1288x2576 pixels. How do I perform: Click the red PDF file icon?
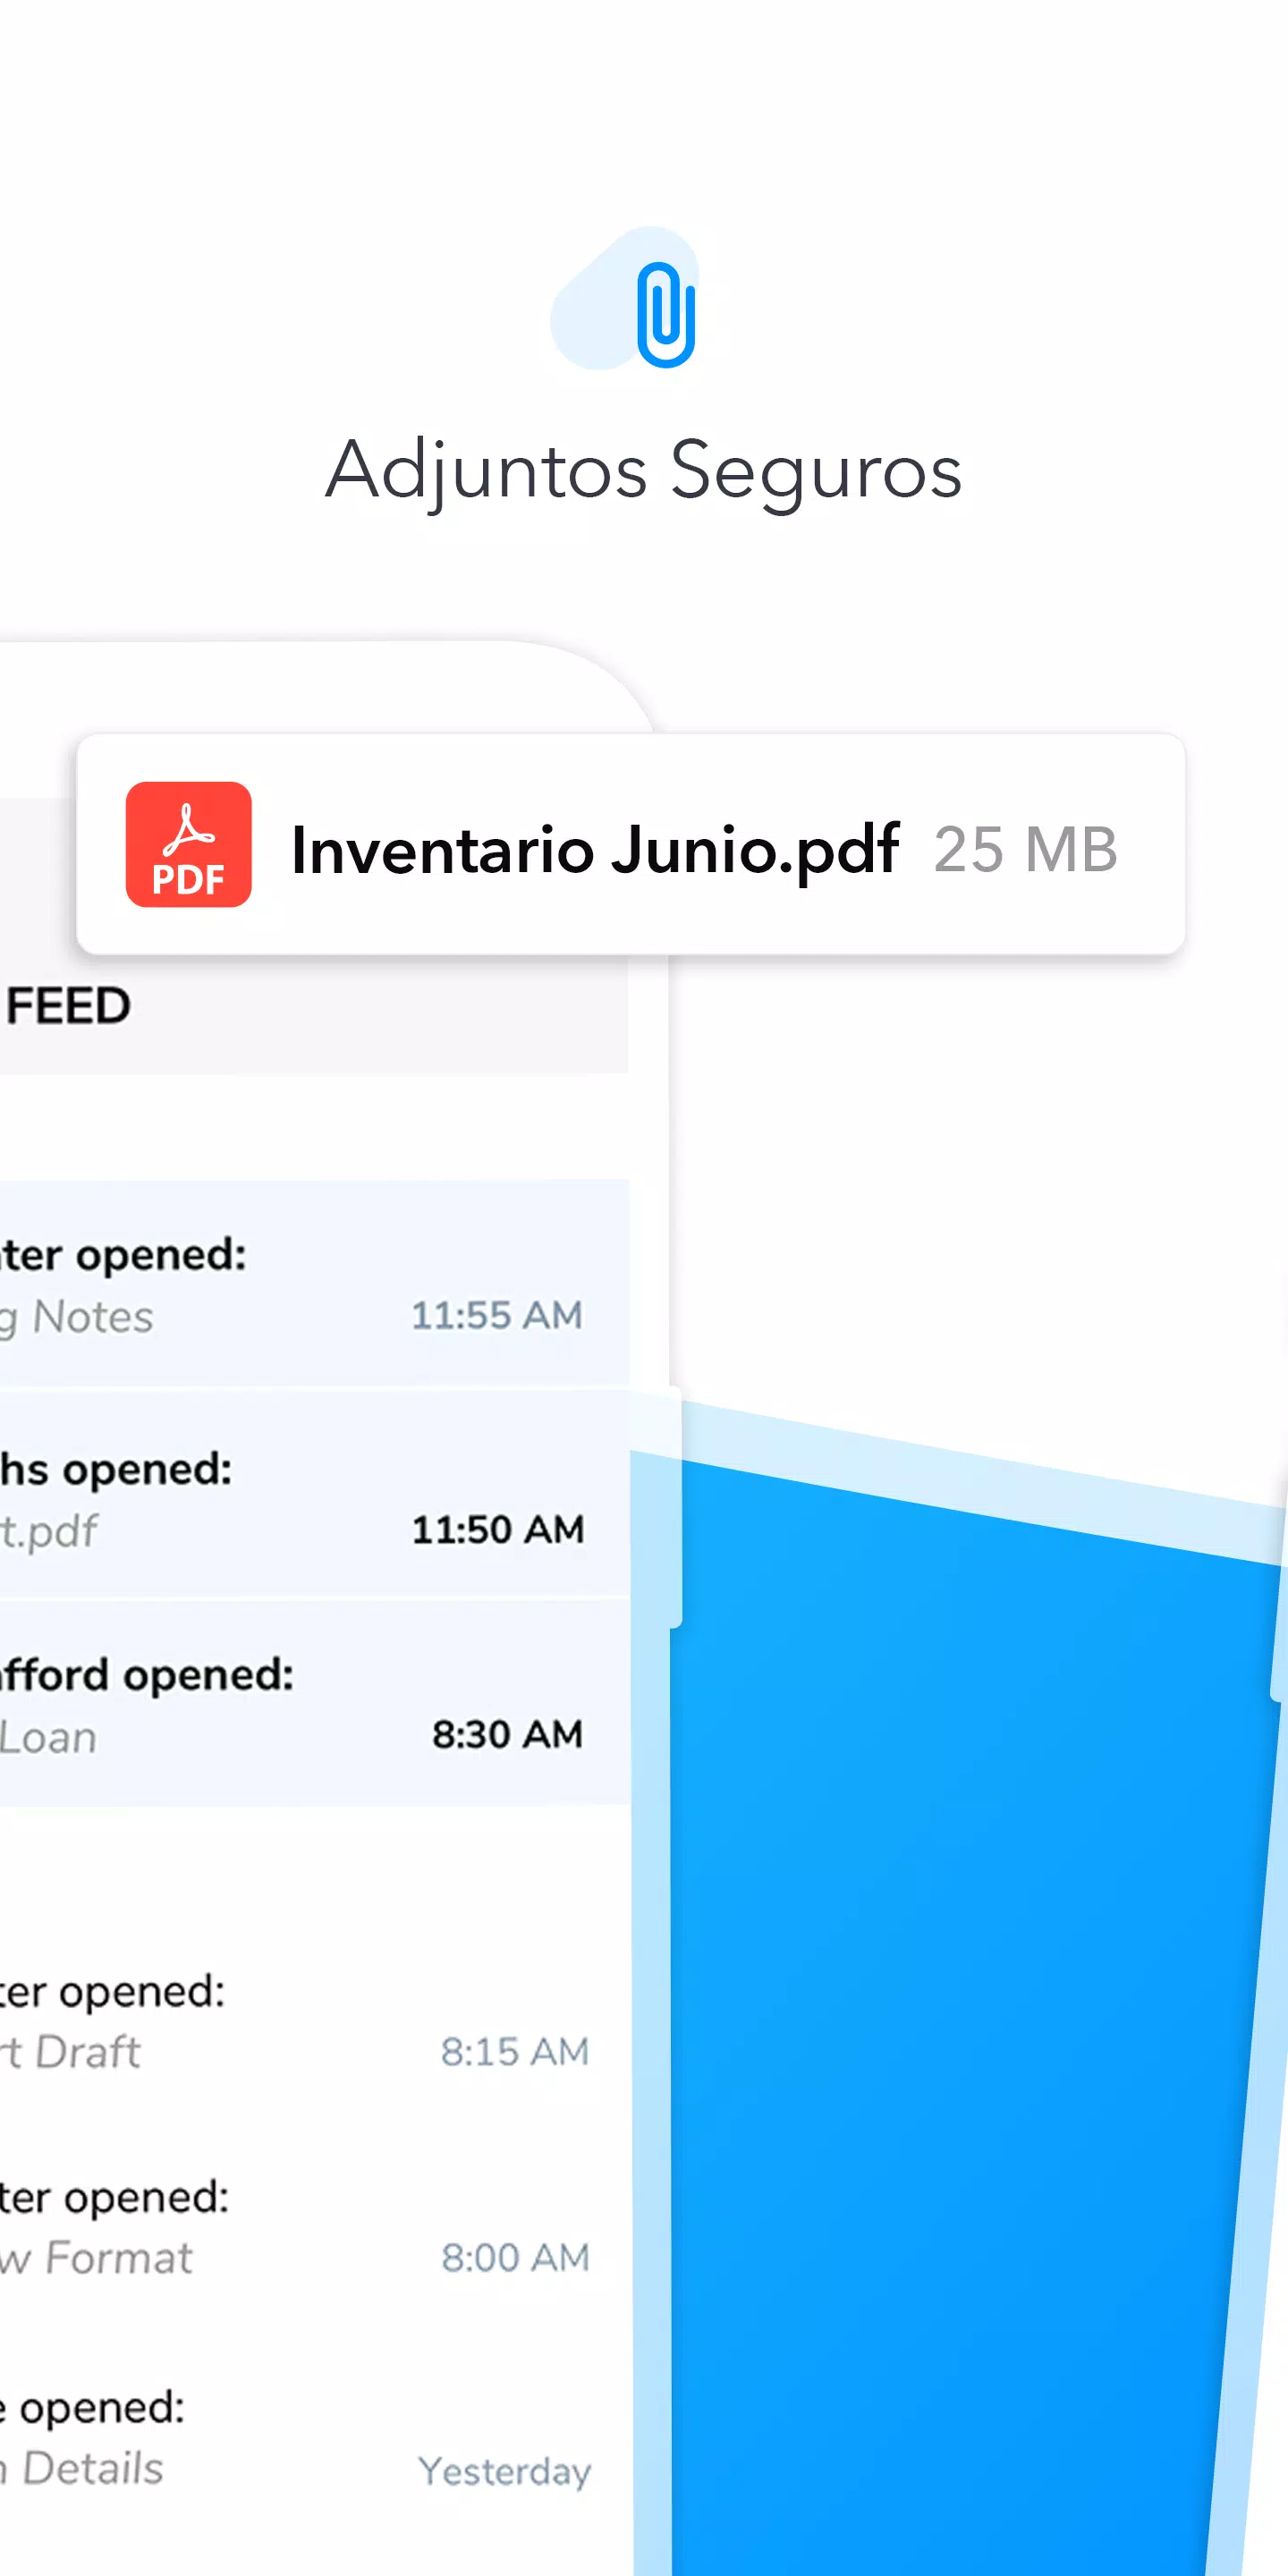click(x=188, y=844)
